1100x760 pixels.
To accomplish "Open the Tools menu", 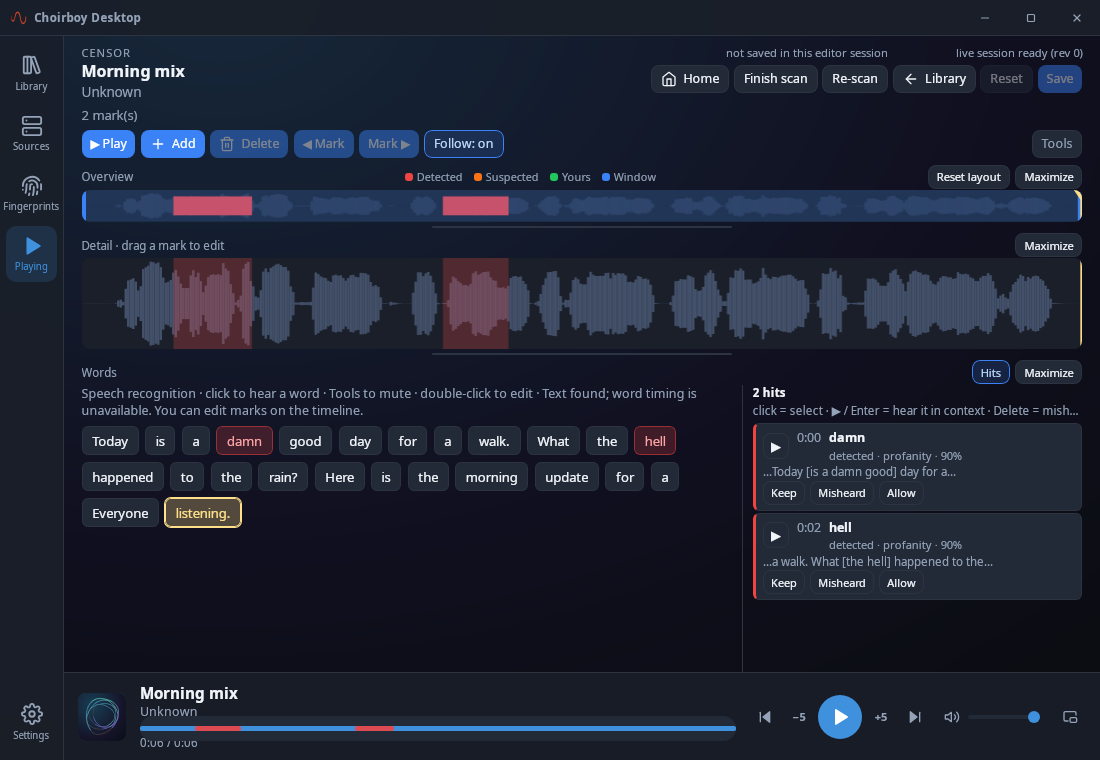I will point(1057,144).
